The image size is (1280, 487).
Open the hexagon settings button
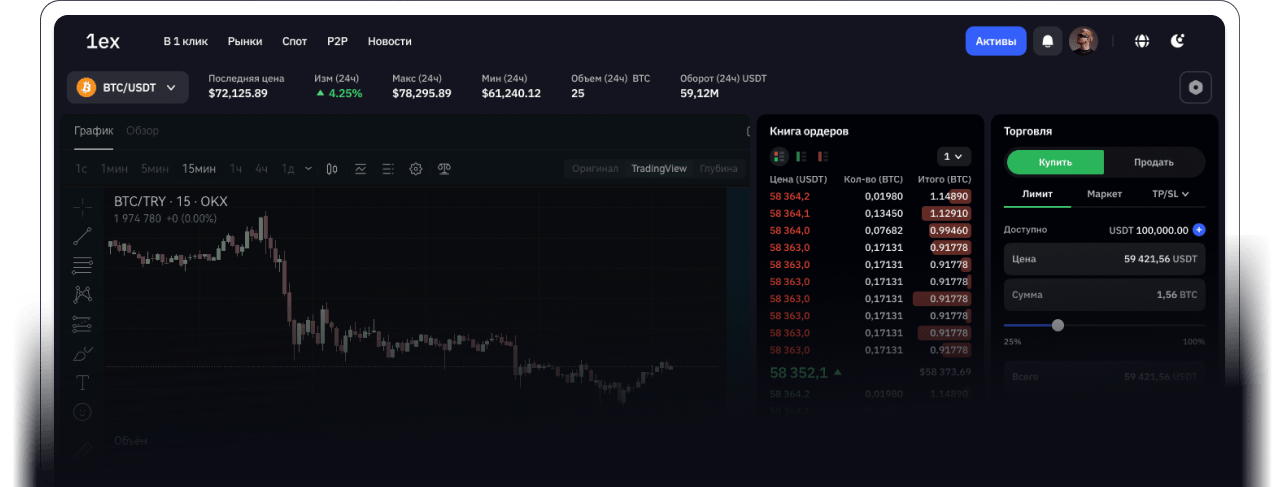1195,87
